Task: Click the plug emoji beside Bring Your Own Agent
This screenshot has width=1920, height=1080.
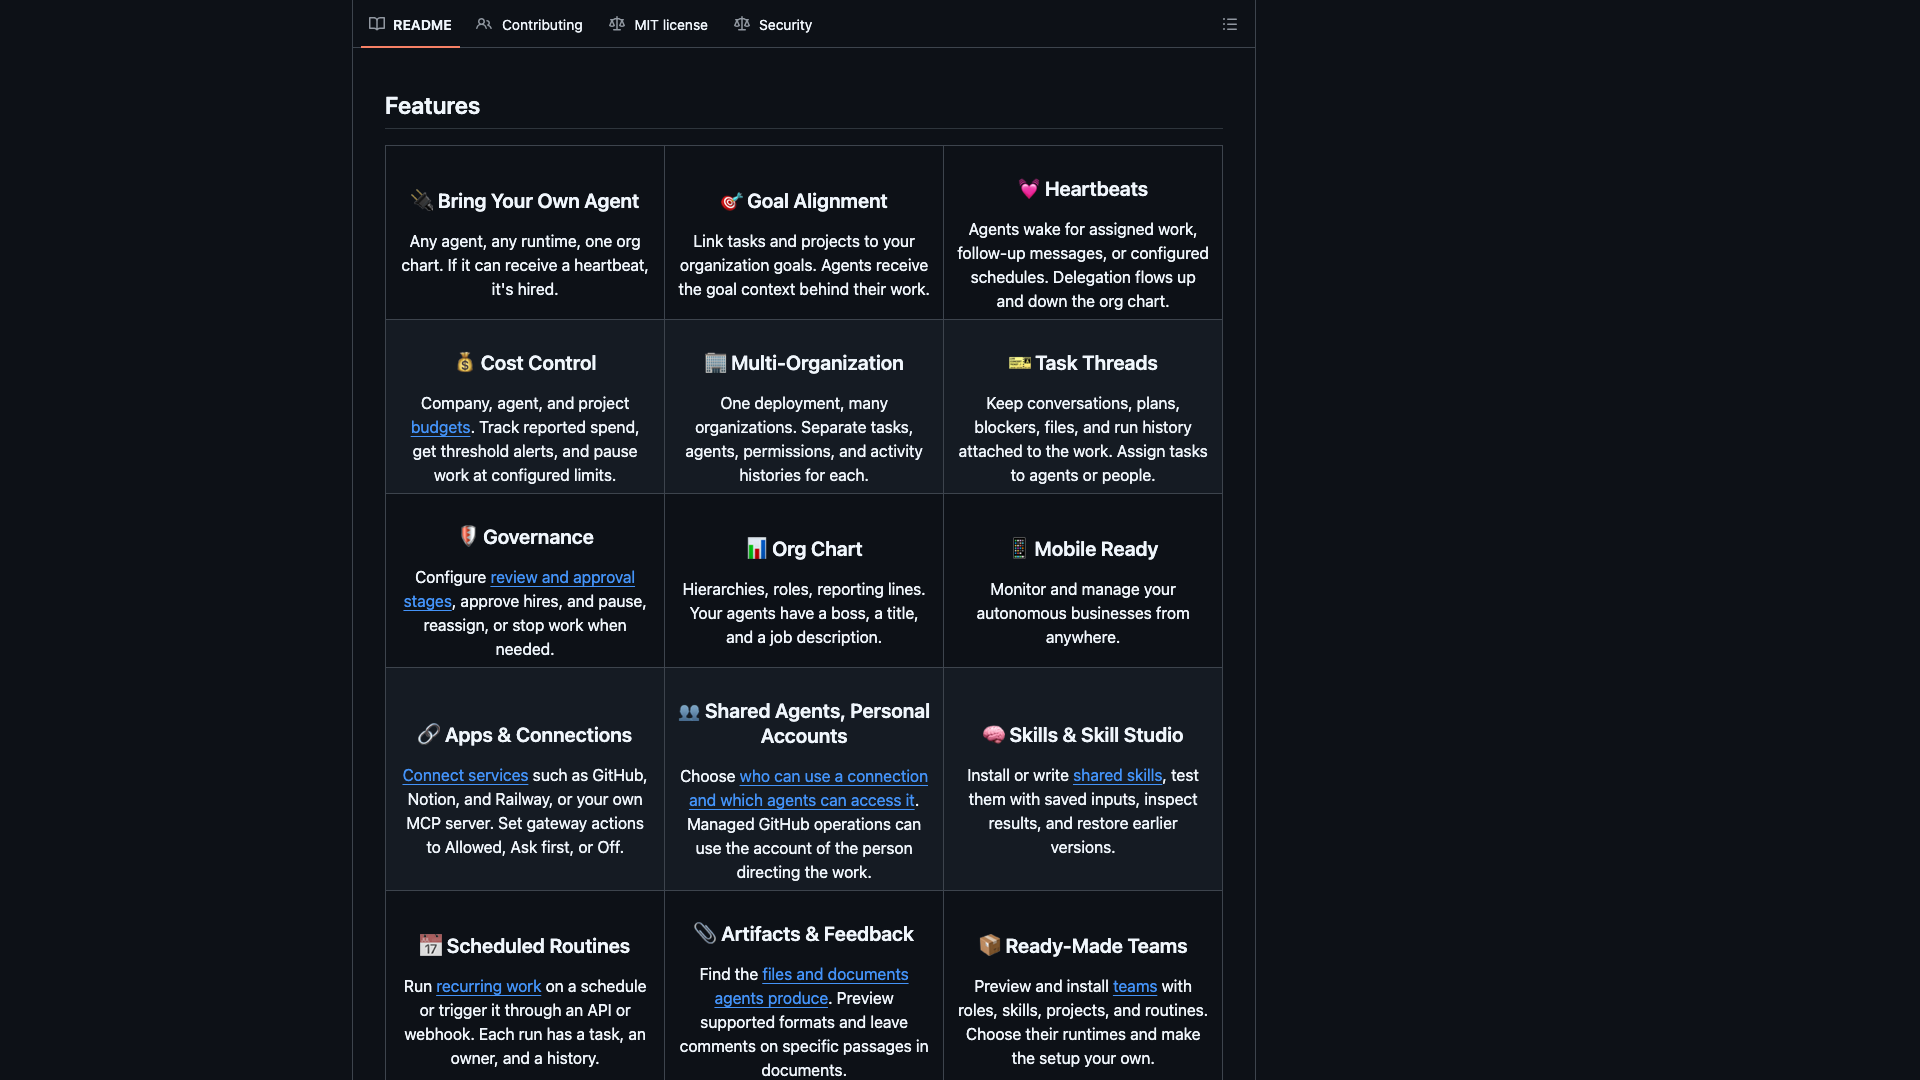Action: coord(422,201)
